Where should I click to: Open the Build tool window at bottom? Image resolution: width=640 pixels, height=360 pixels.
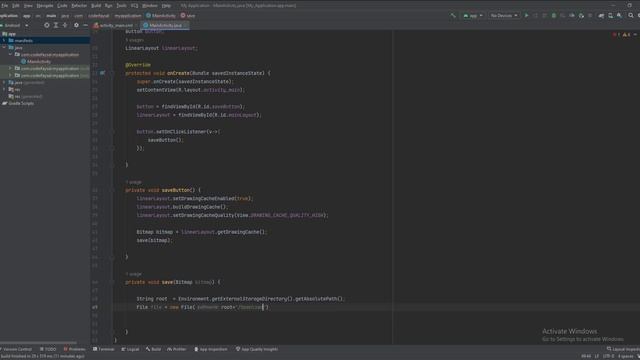(153, 349)
